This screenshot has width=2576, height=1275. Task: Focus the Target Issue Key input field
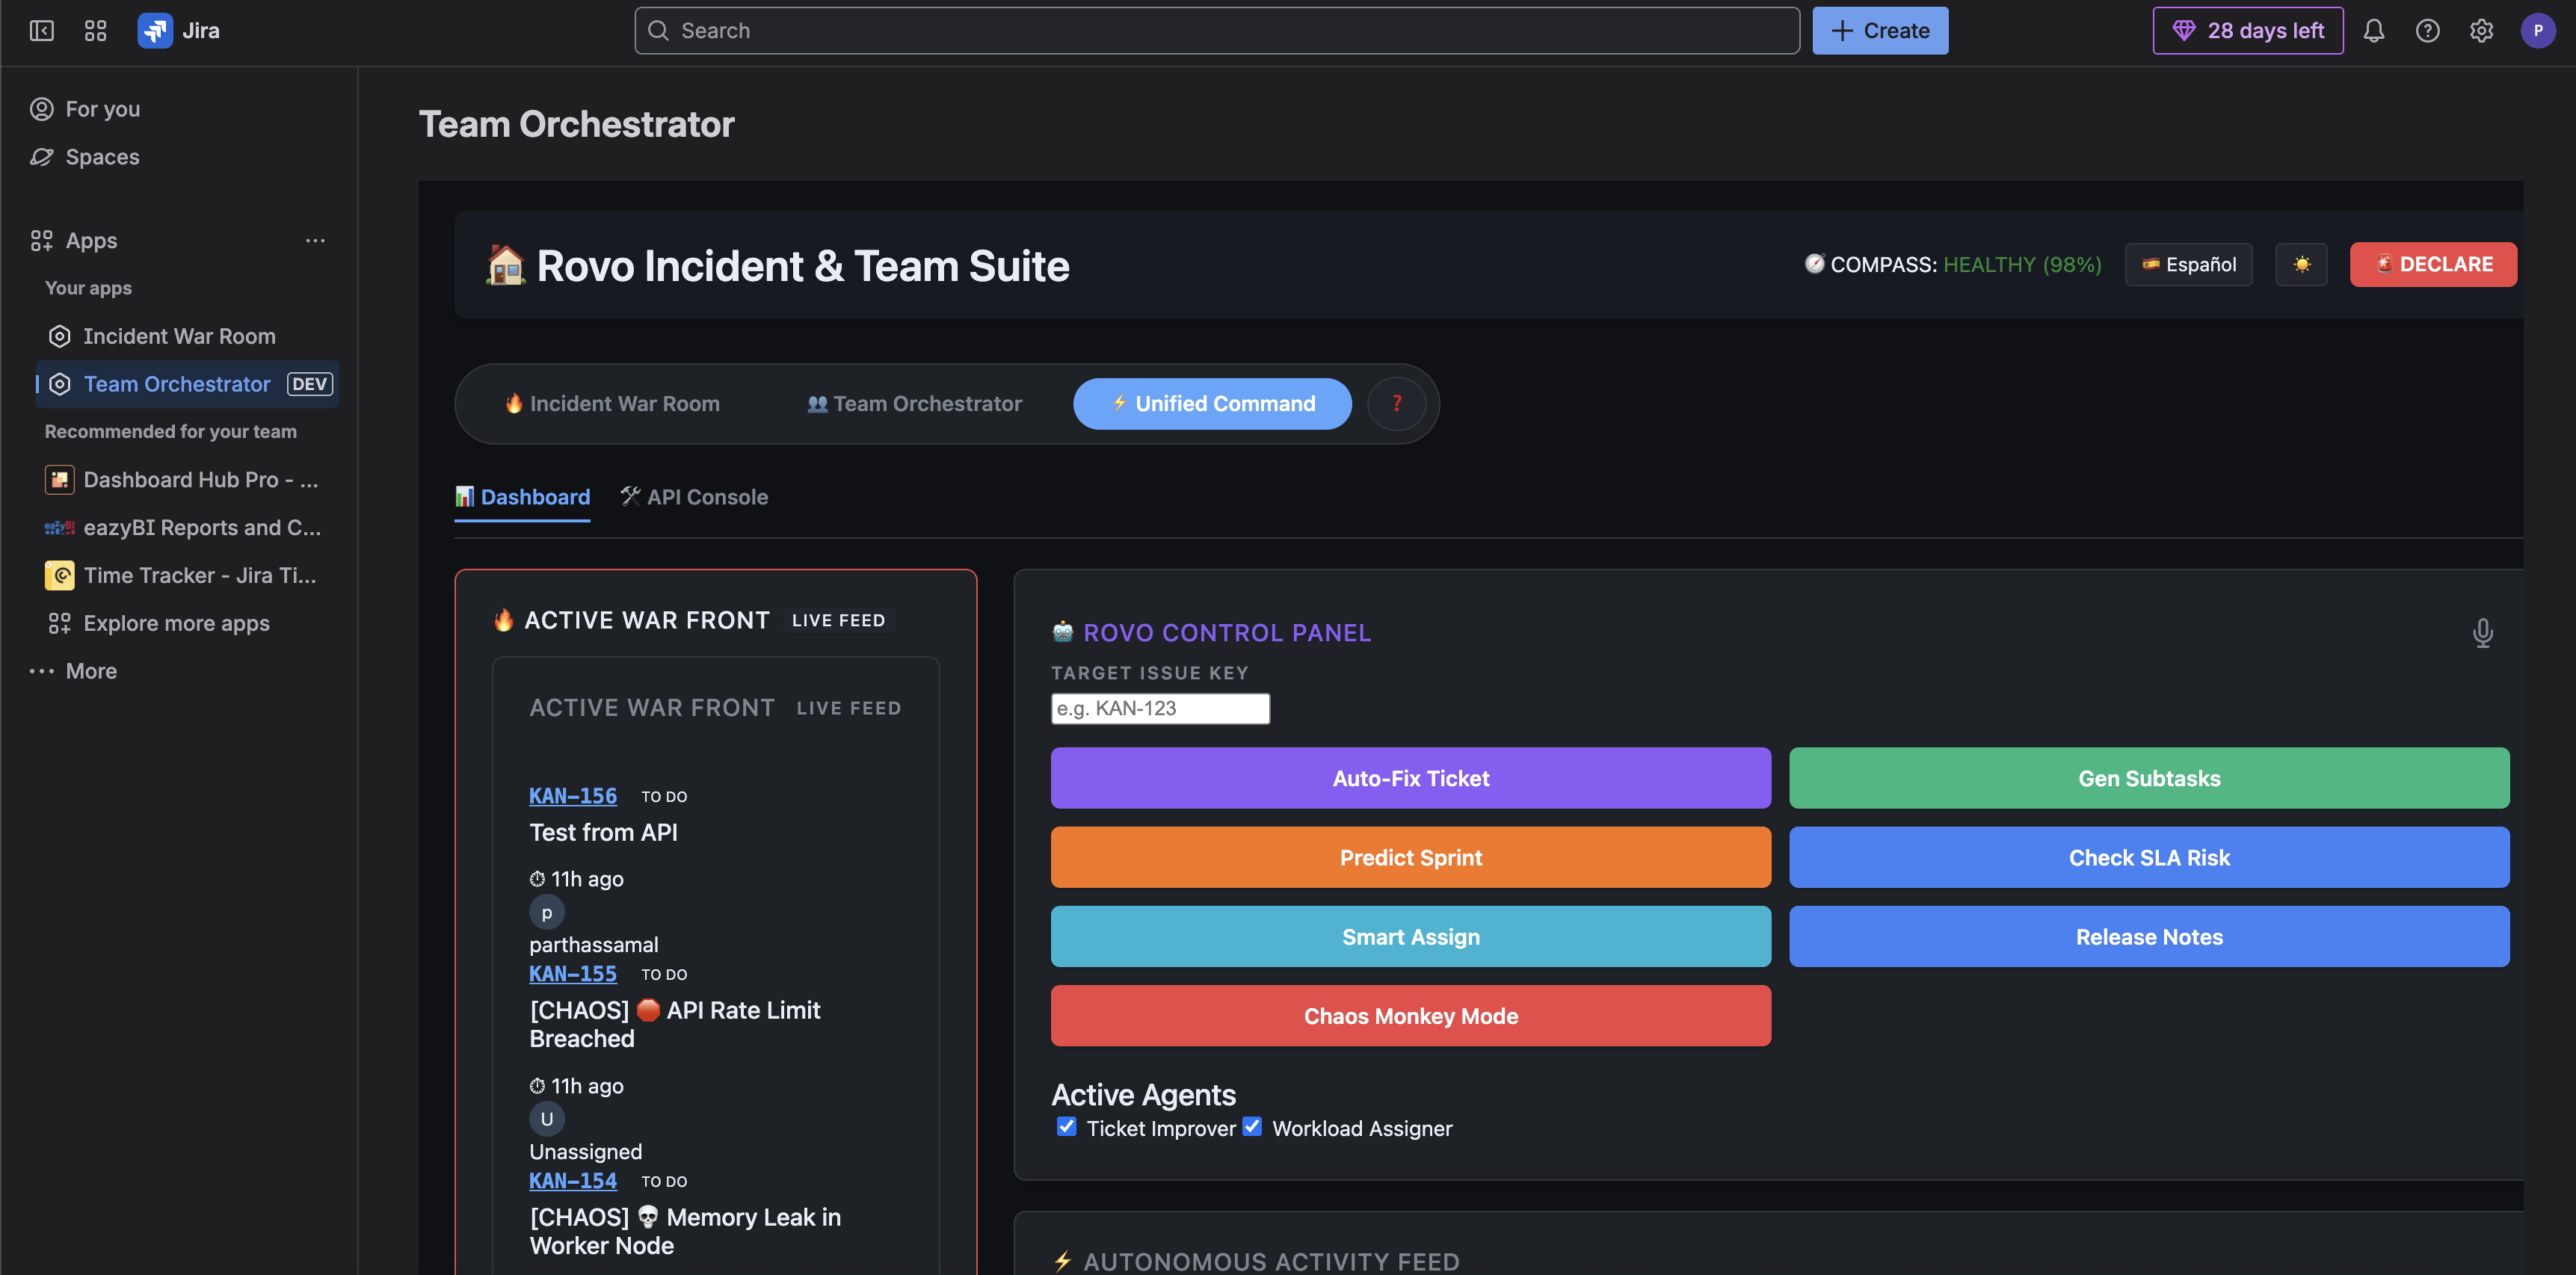pyautogui.click(x=1160, y=709)
